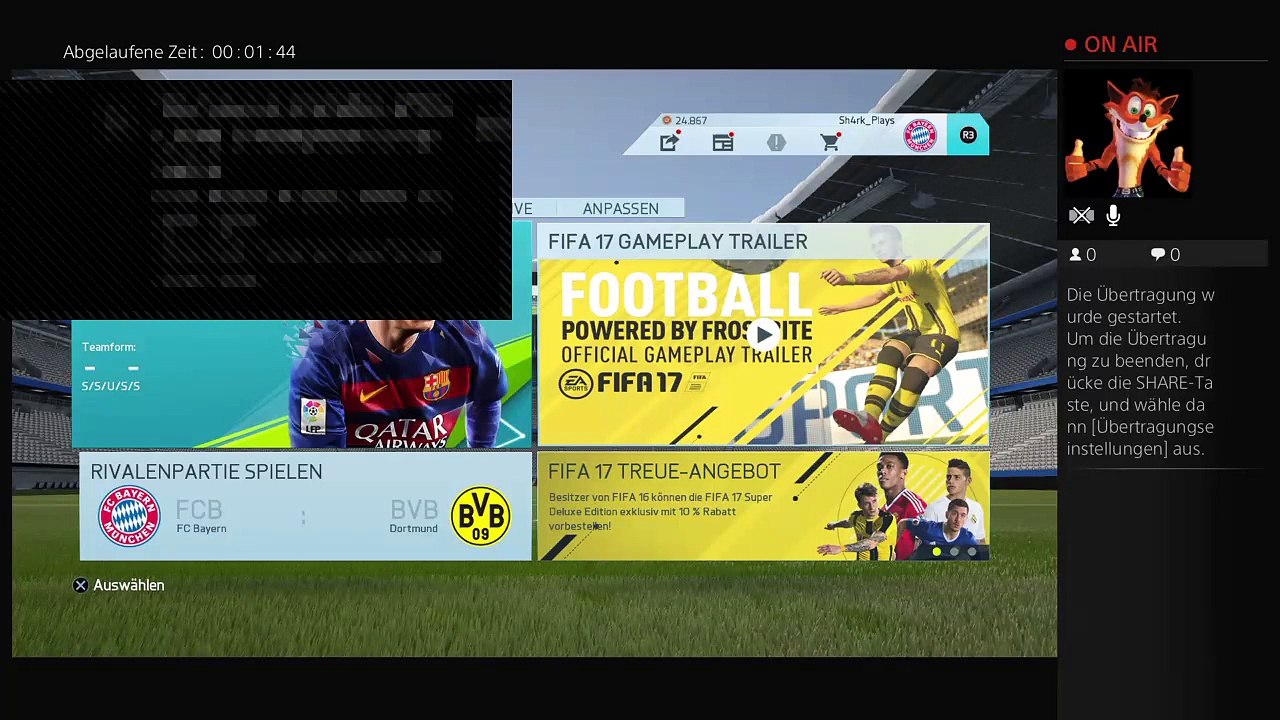1280x720 pixels.
Task: Open the FIFA 17 Treue-Angebot tile
Action: point(763,506)
